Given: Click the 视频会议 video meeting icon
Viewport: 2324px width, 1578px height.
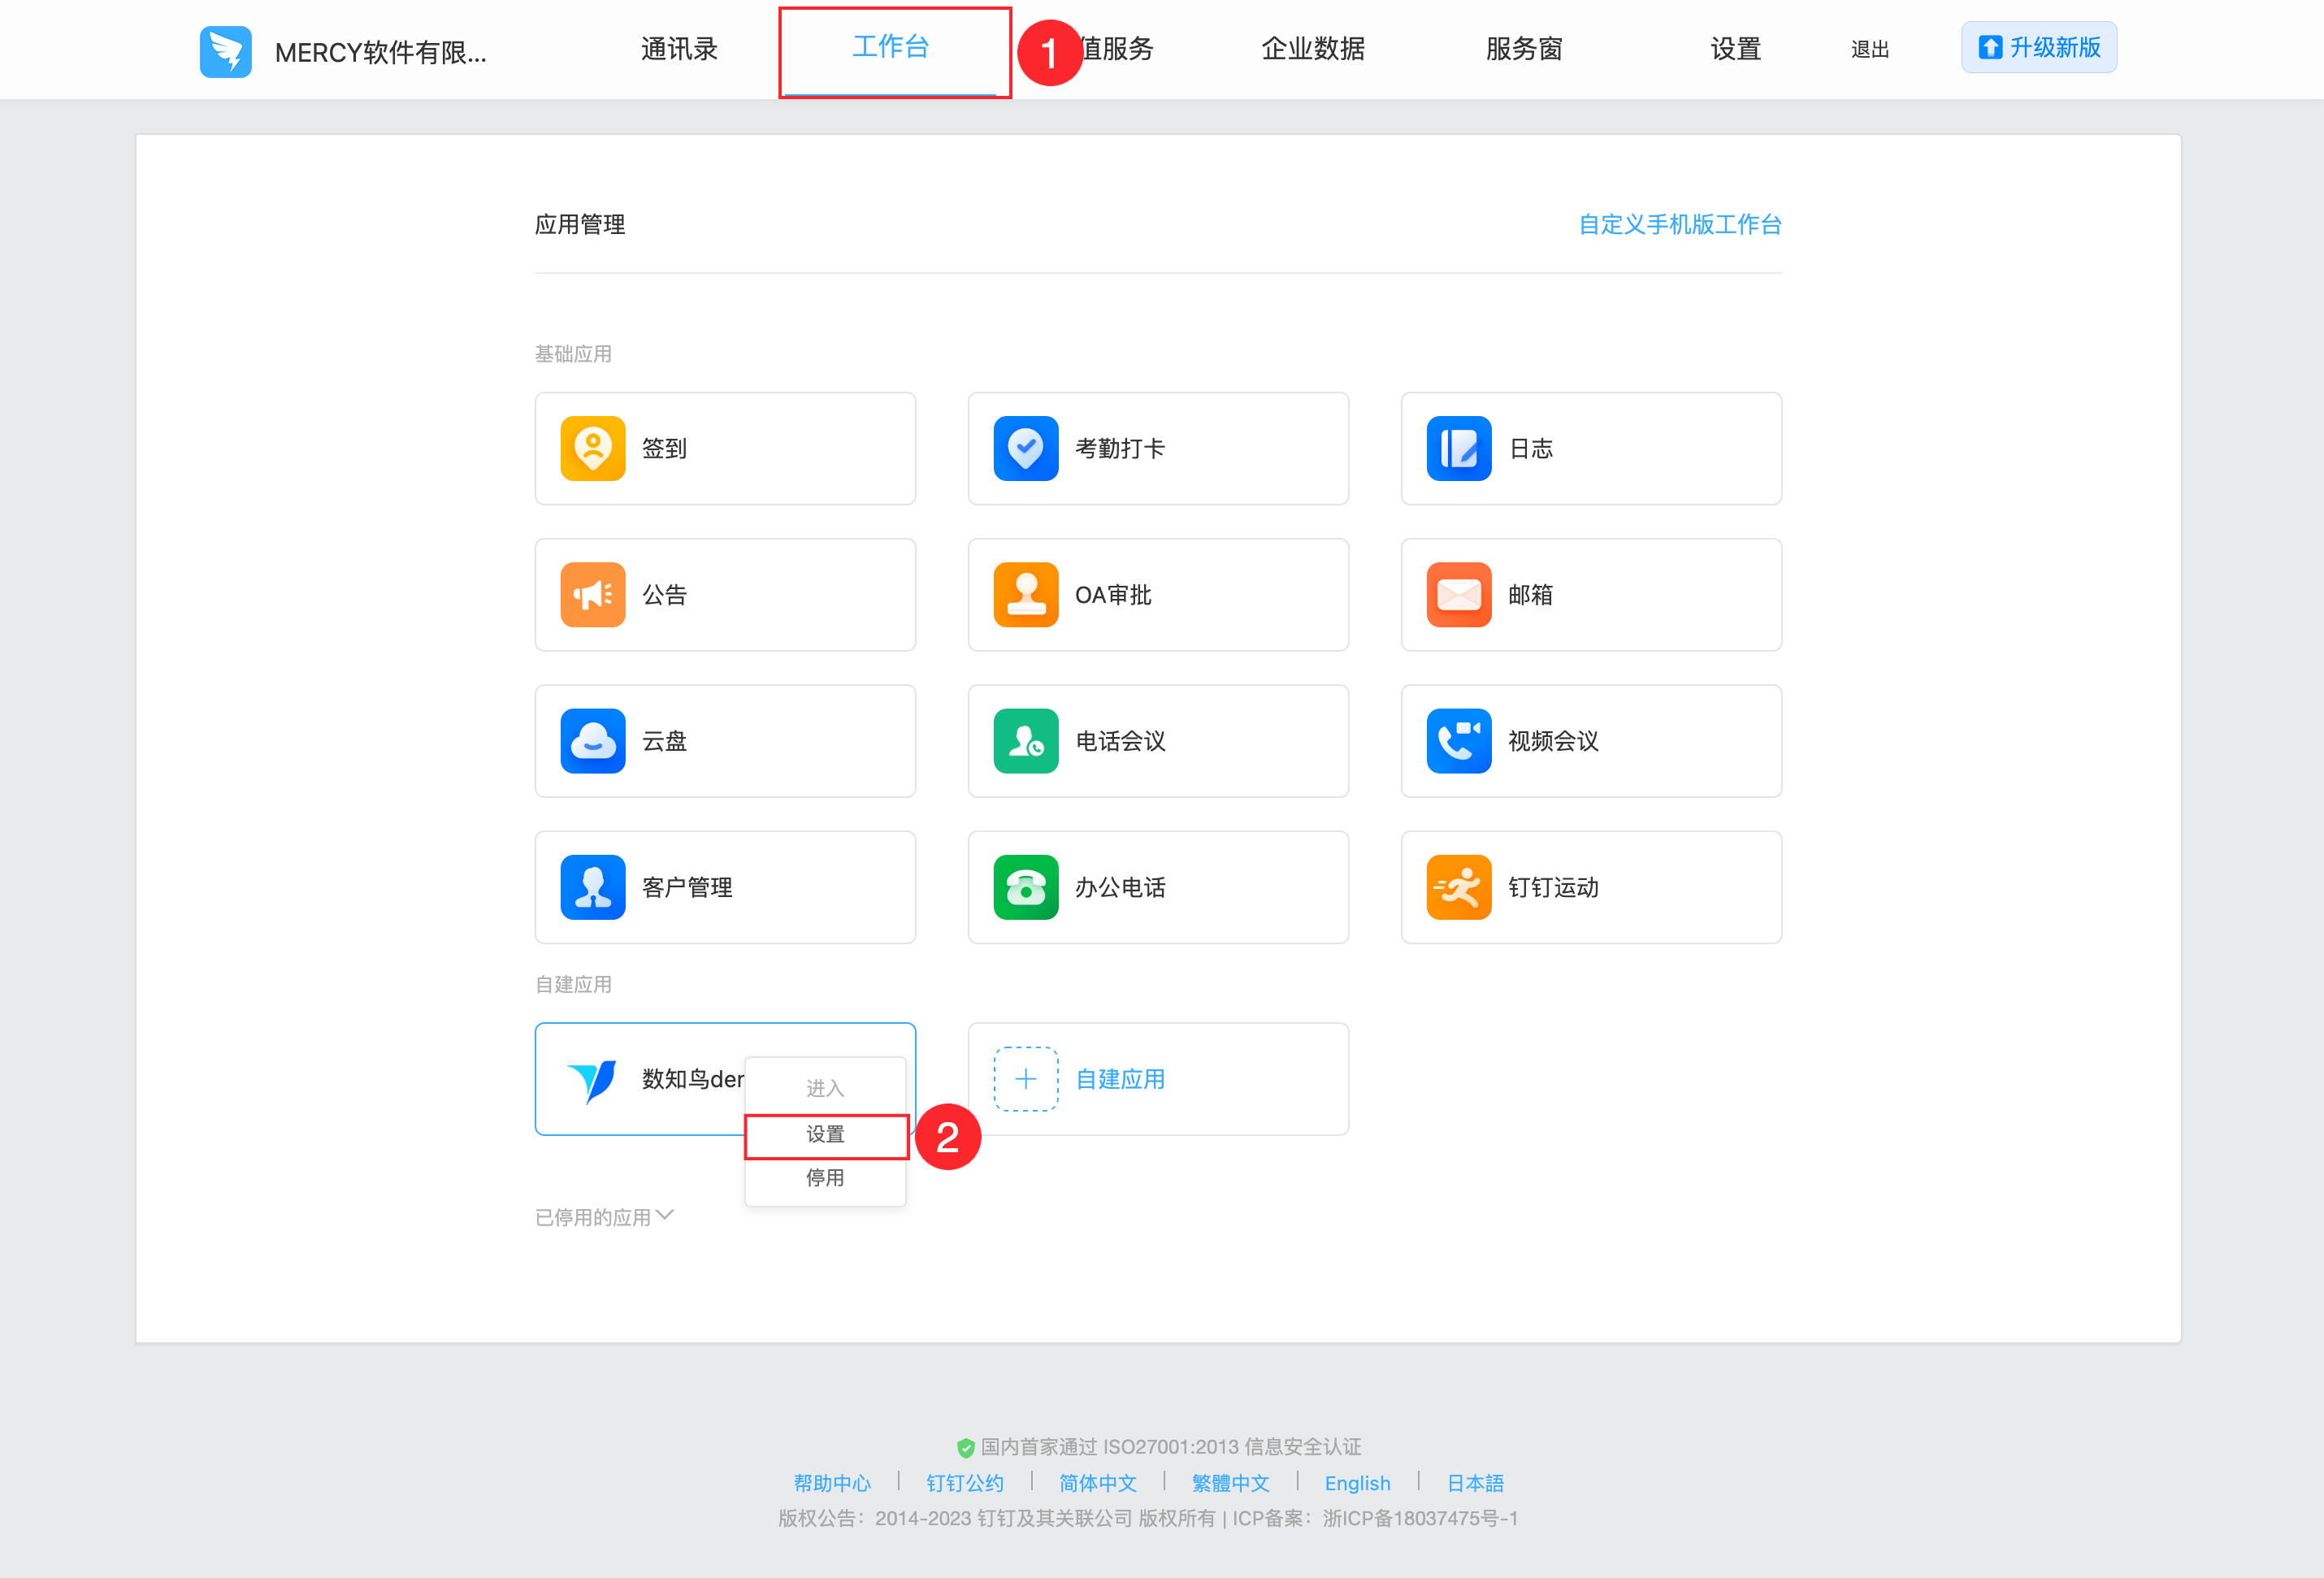Looking at the screenshot, I should pos(1458,740).
